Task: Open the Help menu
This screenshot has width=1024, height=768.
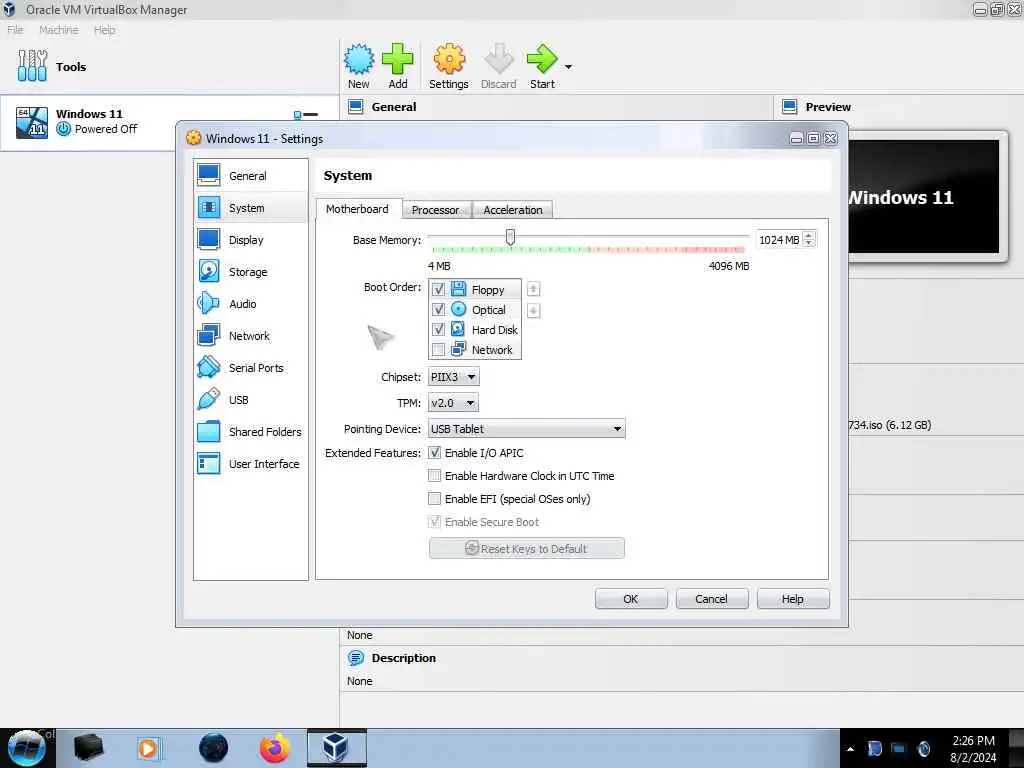Action: 104,29
